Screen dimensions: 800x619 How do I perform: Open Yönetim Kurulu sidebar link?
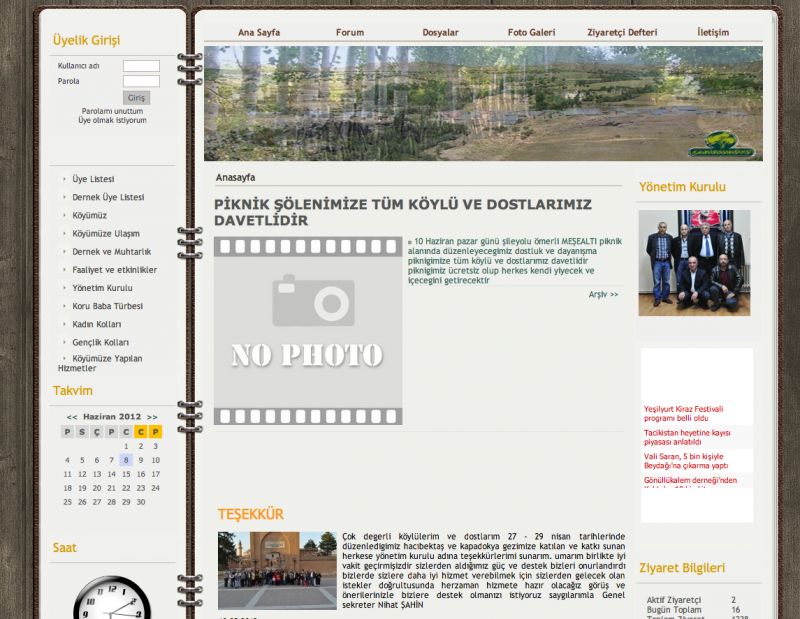click(x=102, y=288)
